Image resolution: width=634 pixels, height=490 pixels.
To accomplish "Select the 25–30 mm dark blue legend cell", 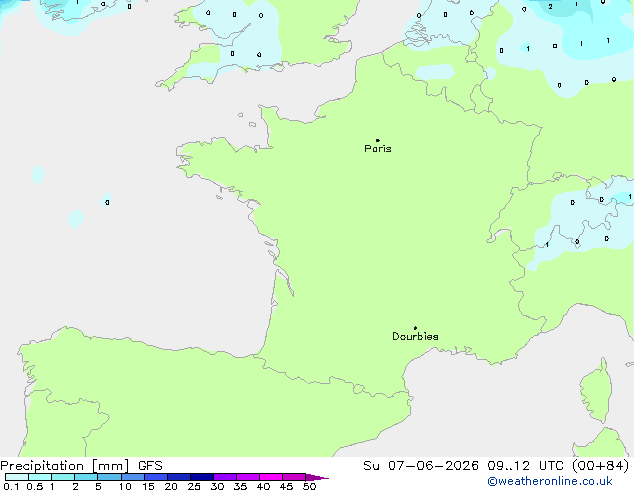I will [x=201, y=477].
